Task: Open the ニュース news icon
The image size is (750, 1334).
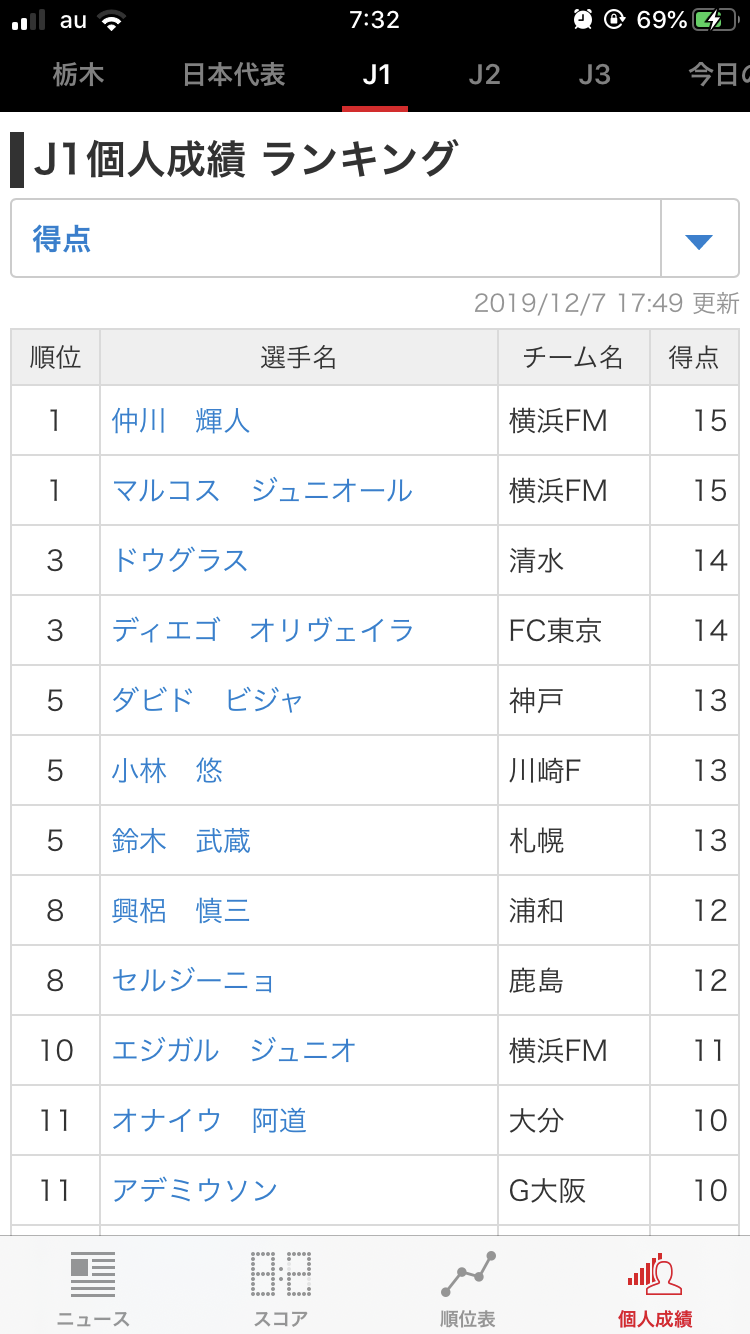Action: click(x=93, y=1275)
